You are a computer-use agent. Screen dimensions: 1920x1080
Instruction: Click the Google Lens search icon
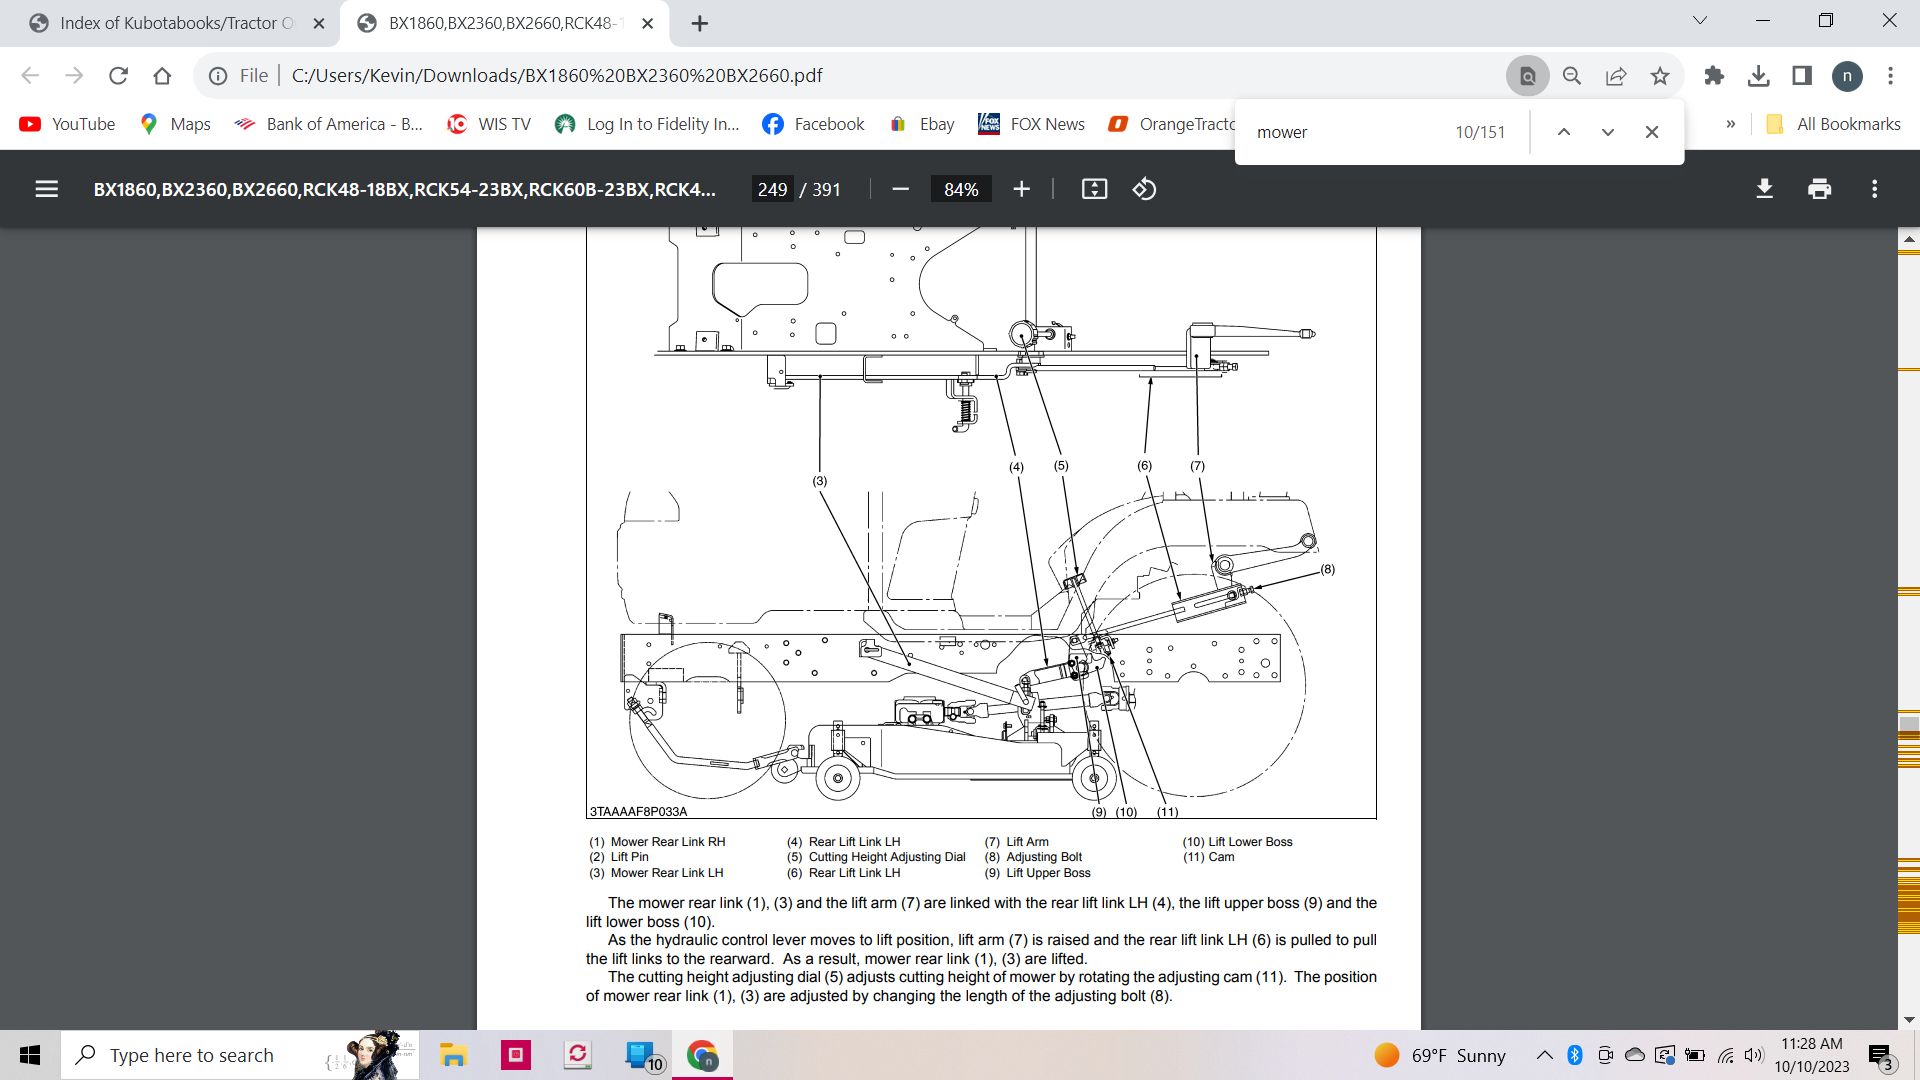coord(1527,75)
